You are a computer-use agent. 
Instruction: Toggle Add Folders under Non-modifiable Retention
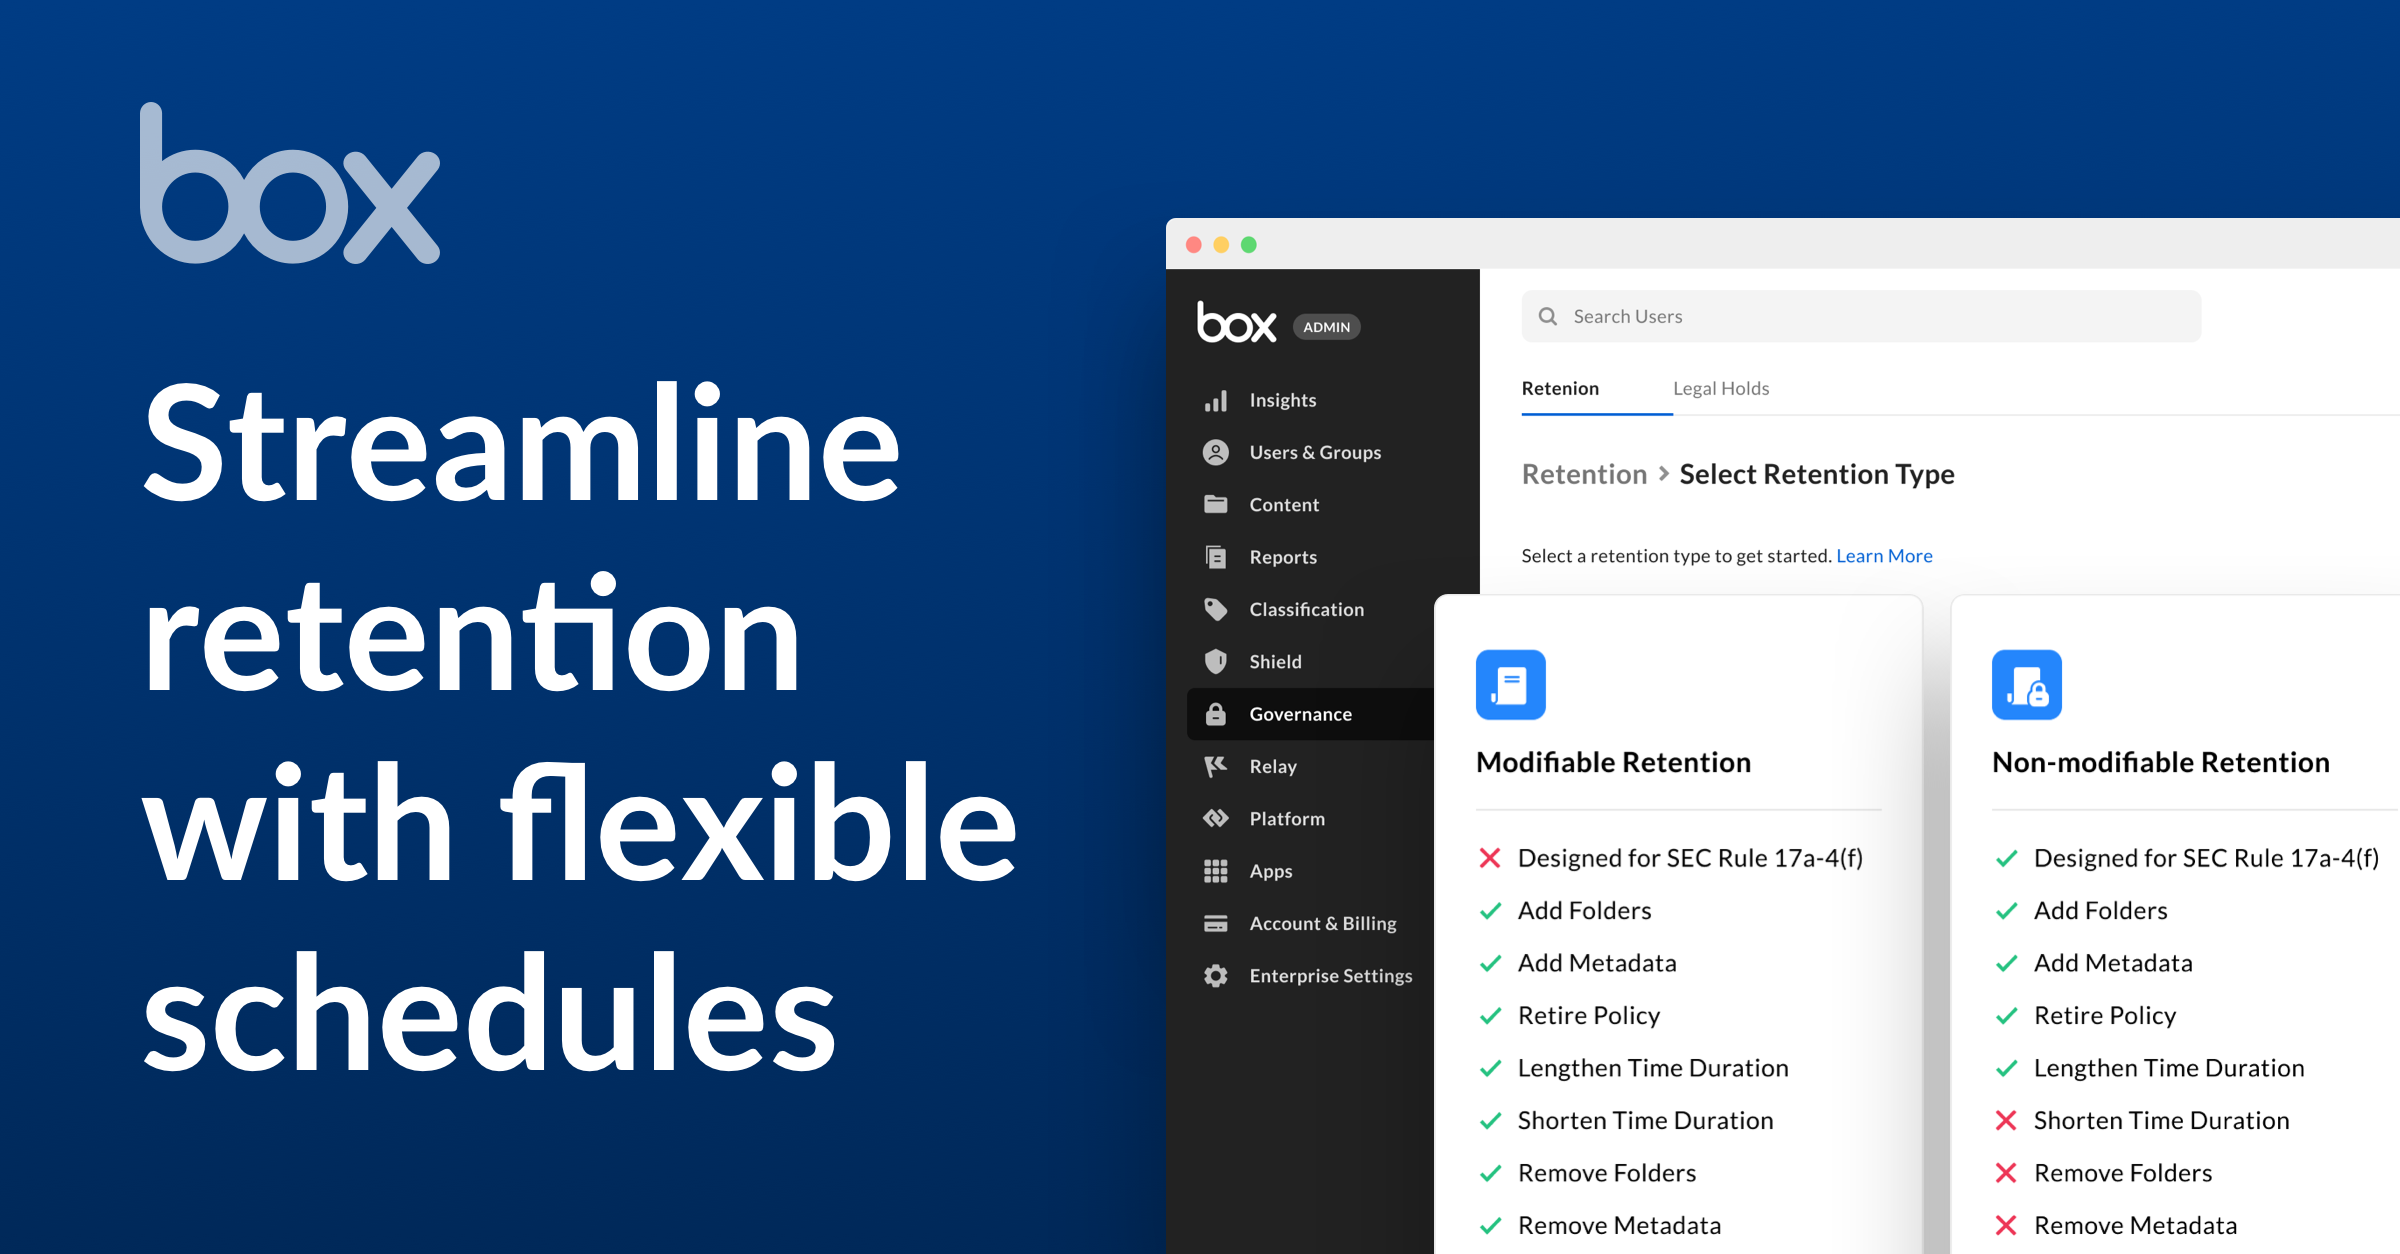click(x=2006, y=911)
